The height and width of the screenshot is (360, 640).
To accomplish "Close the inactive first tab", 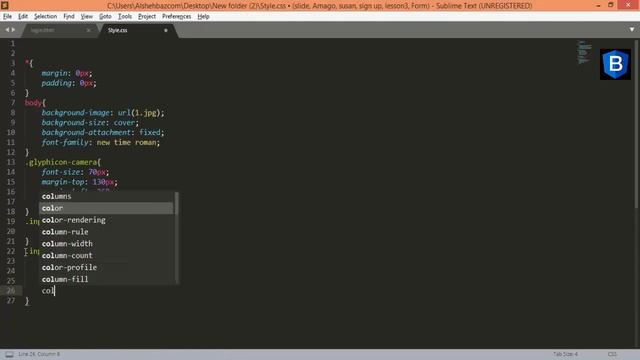I will click(89, 30).
